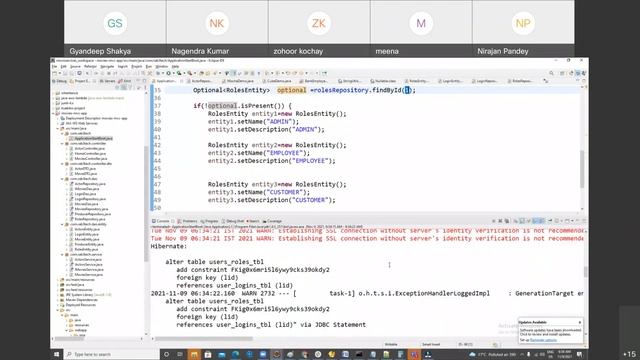
Task: Select meena participant tile
Action: 421,28
